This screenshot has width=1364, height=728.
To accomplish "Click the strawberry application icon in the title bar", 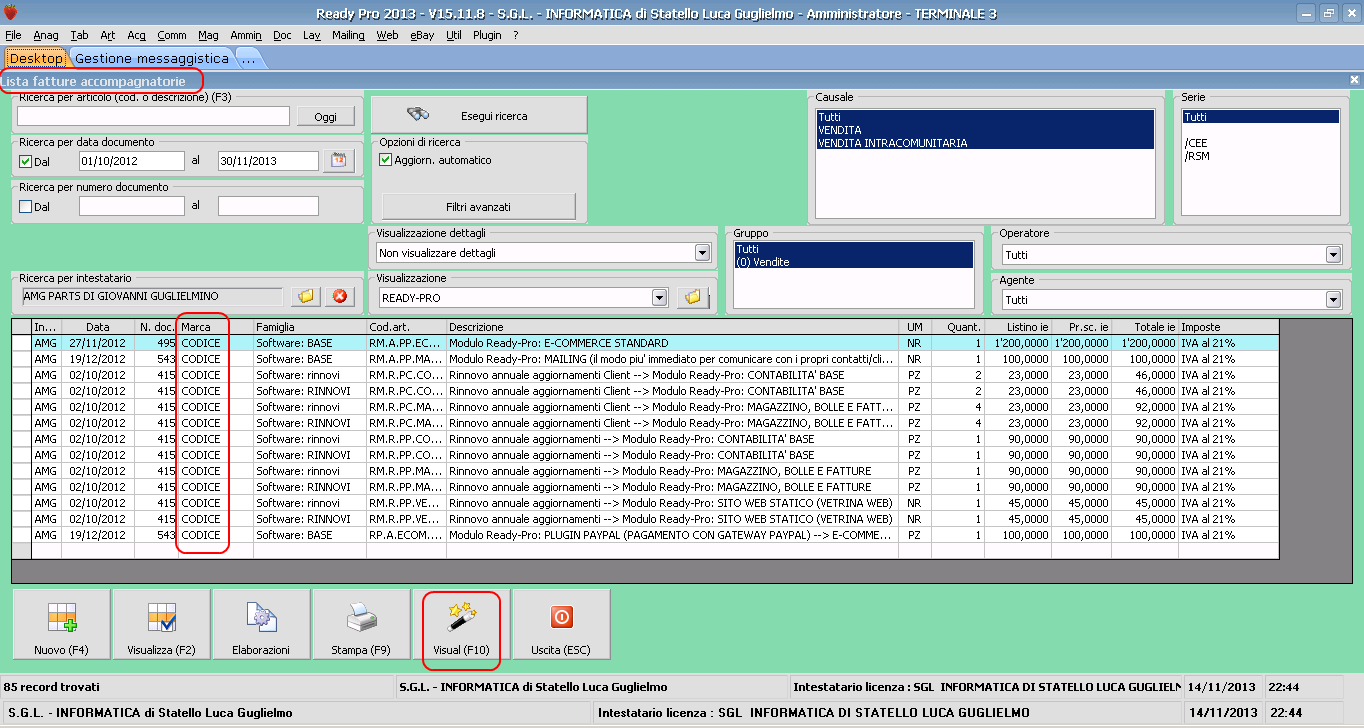I will (x=11, y=13).
